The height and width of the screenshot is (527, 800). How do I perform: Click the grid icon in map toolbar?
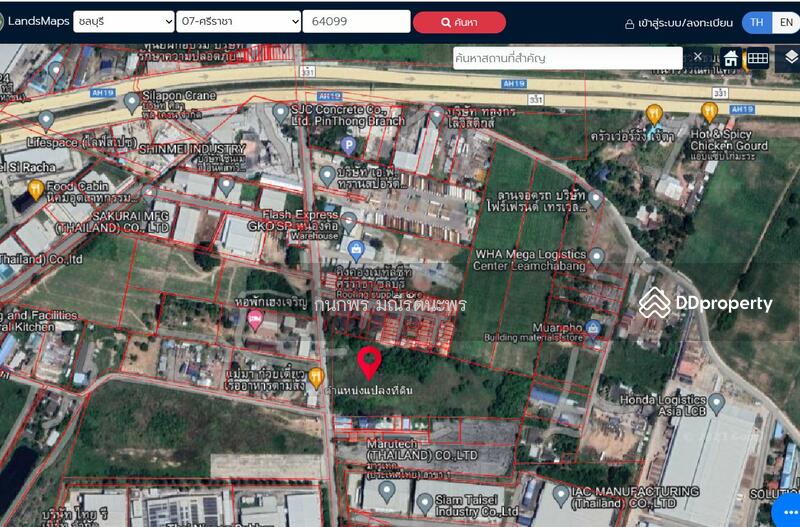coord(758,58)
